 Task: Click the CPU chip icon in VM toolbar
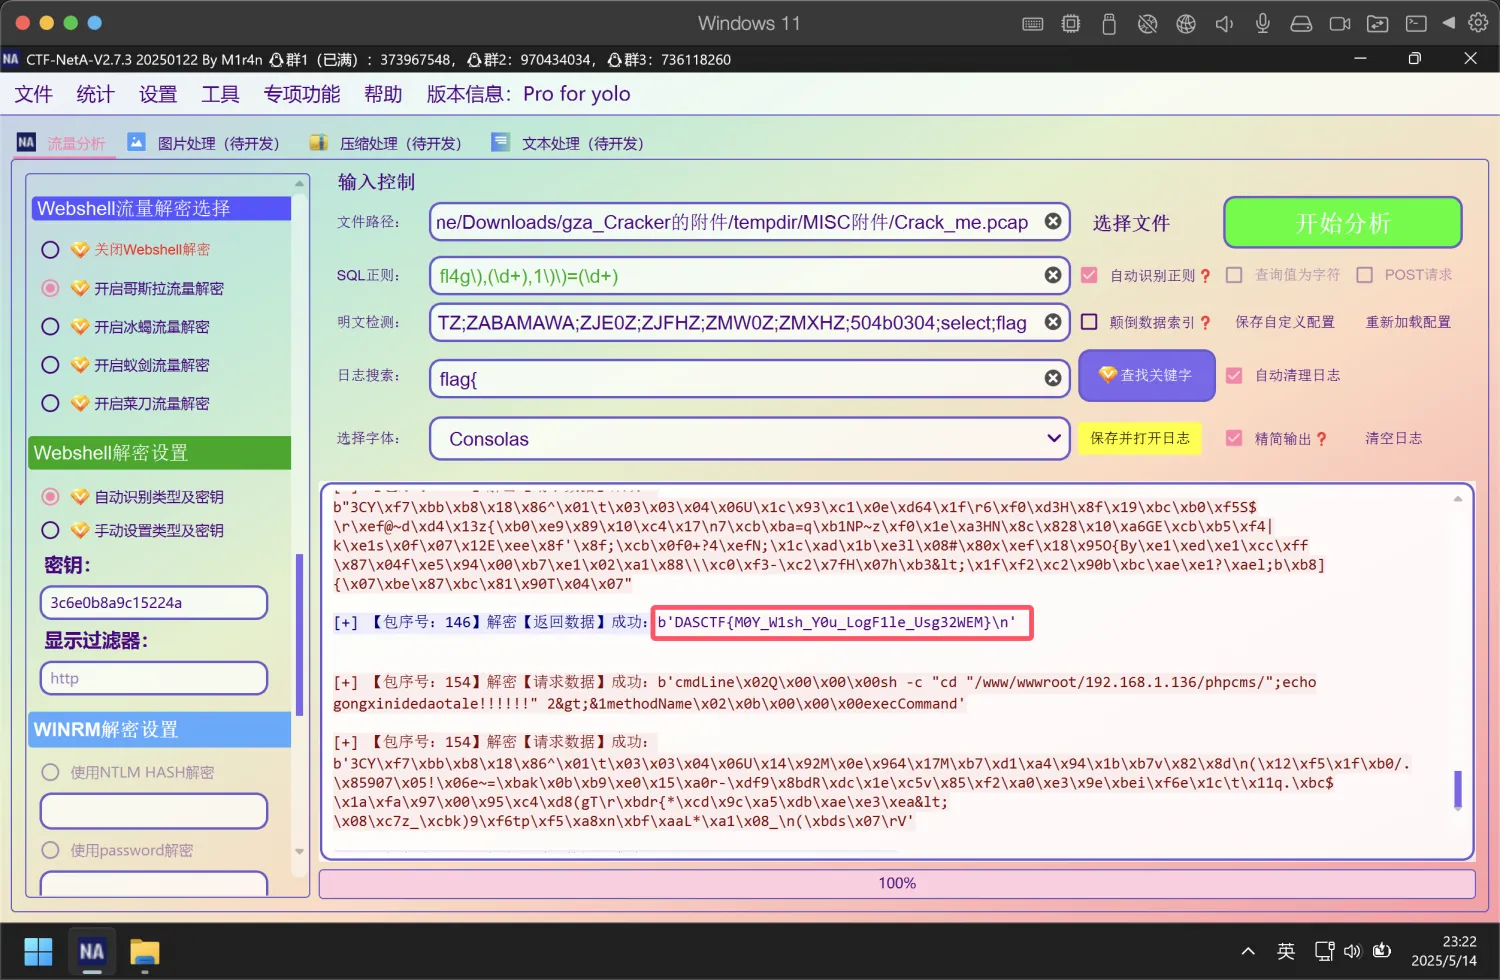(1071, 23)
